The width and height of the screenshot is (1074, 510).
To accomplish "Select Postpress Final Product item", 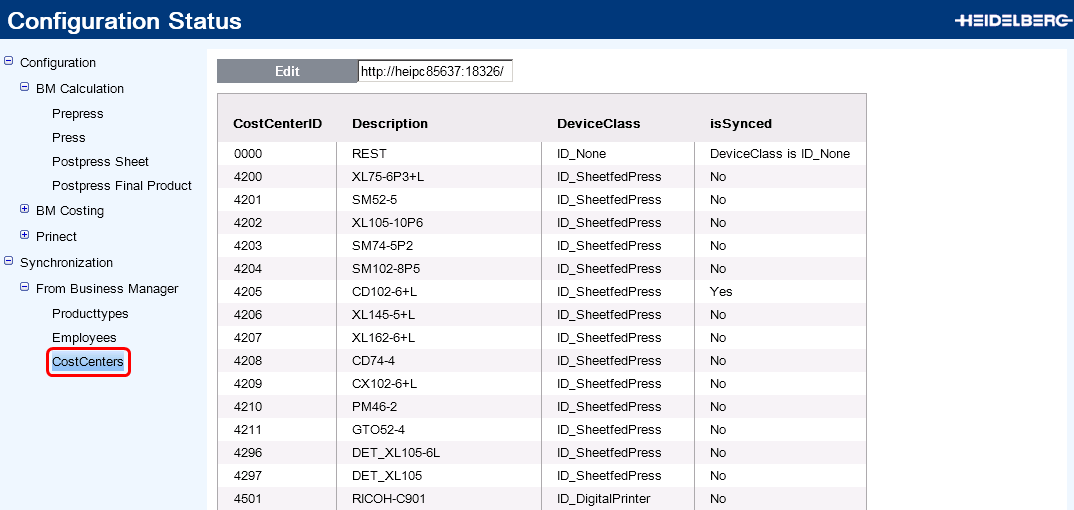I will coord(121,186).
